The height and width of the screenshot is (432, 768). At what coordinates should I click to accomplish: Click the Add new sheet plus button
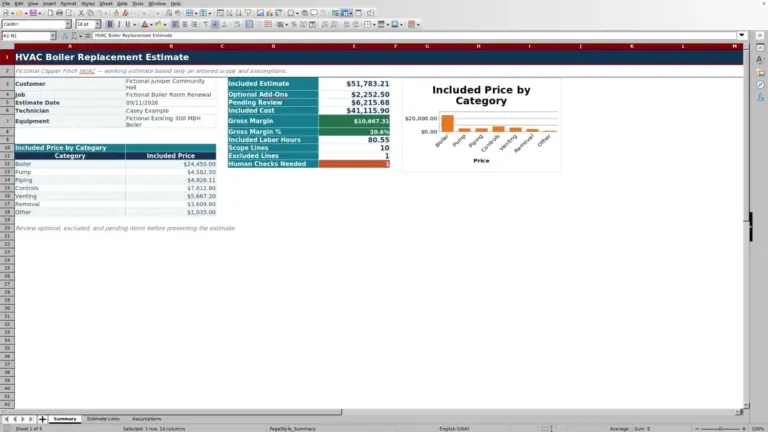tap(42, 419)
